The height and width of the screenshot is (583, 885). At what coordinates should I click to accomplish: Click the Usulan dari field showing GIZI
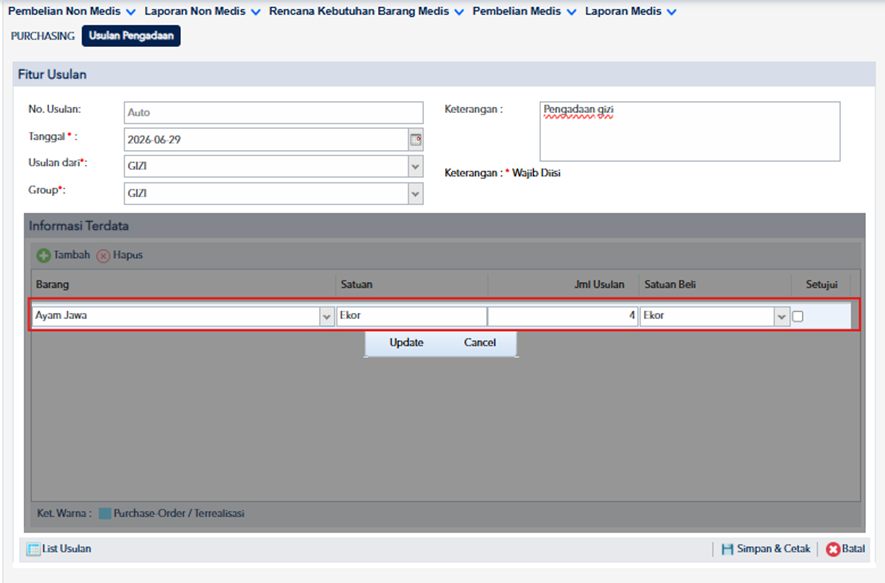pos(266,166)
